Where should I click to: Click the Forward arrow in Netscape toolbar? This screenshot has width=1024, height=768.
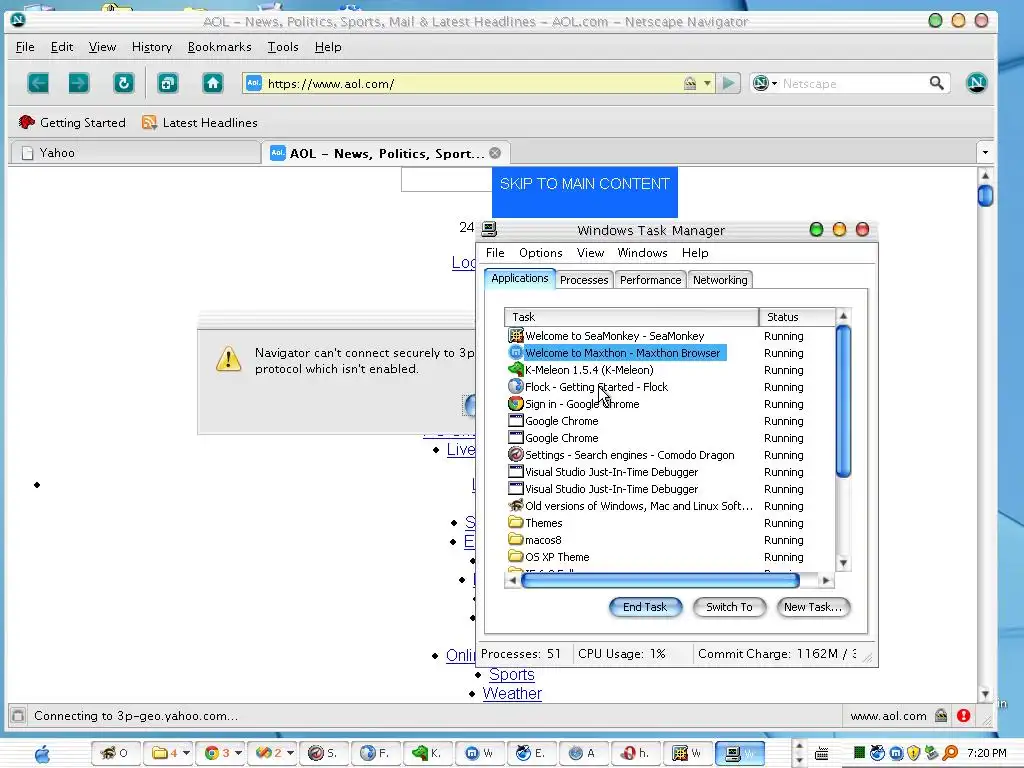79,83
